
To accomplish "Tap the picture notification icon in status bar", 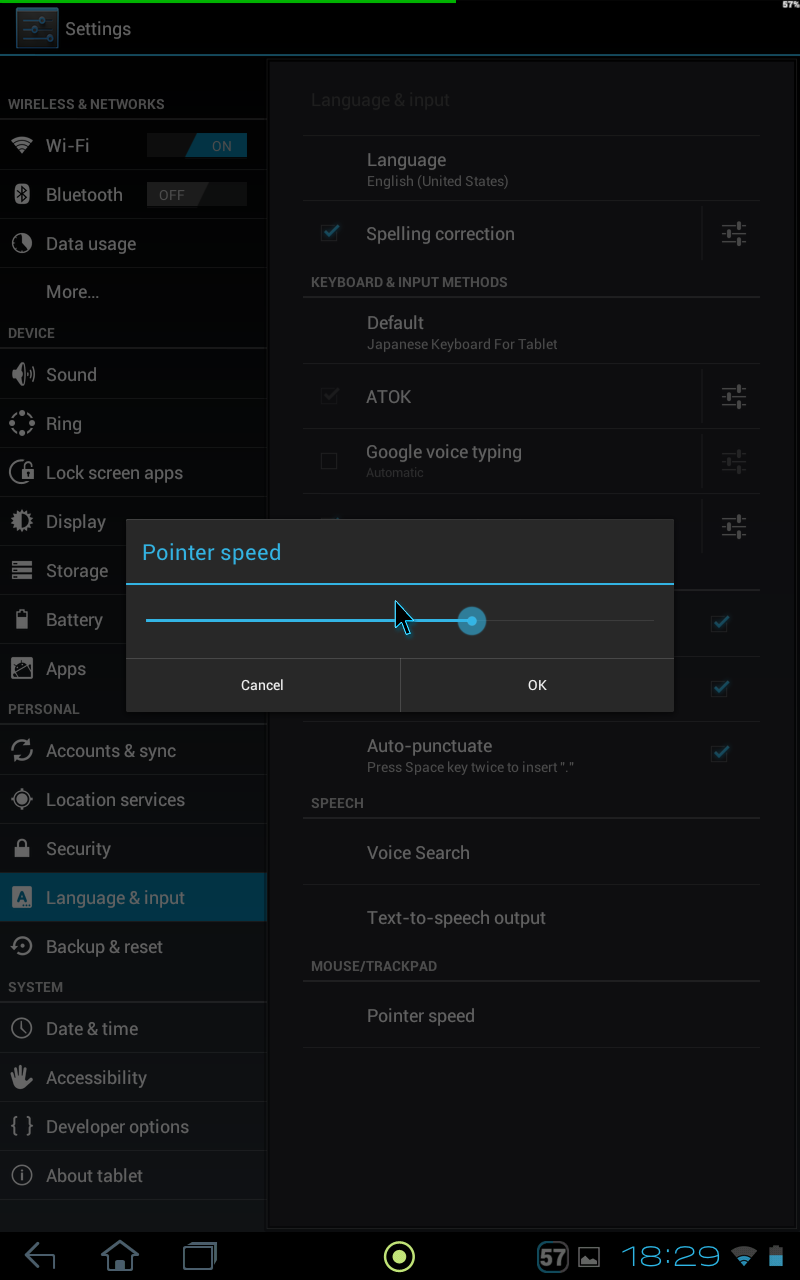I will click(589, 1257).
